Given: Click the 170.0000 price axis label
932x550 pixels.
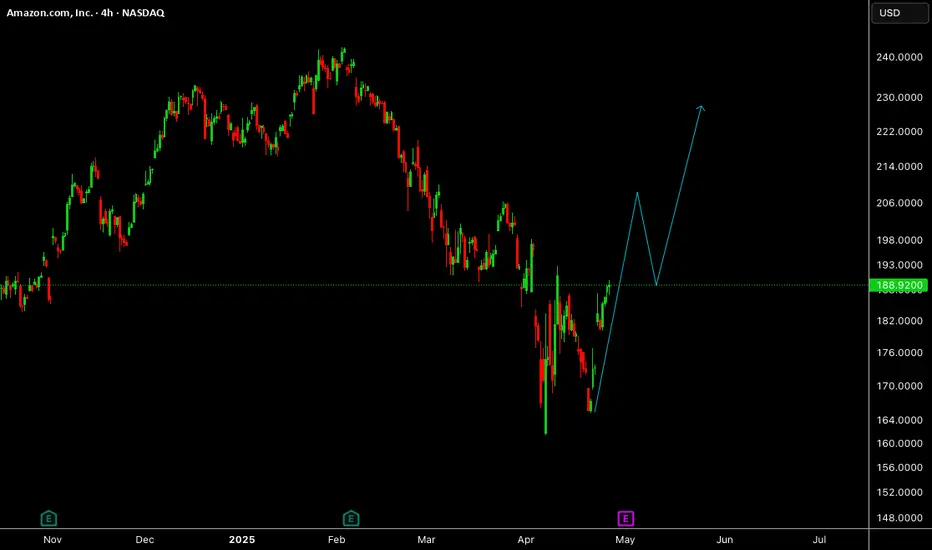Looking at the screenshot, I should (x=899, y=386).
